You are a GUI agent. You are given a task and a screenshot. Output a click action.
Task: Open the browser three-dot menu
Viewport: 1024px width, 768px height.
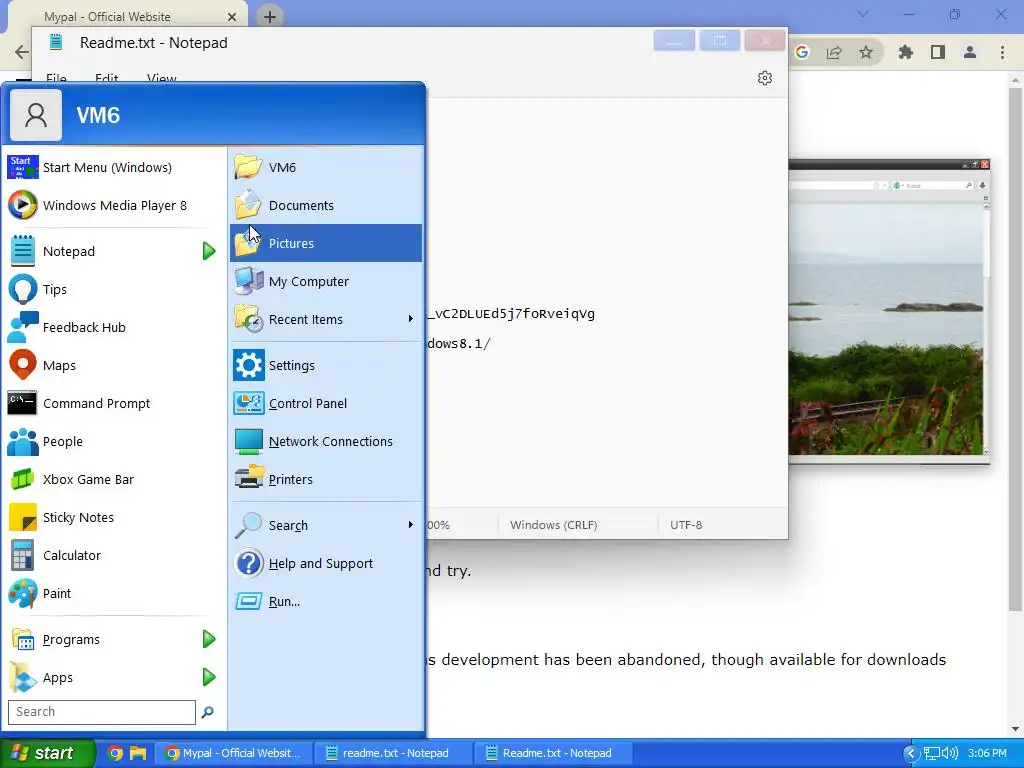point(1002,52)
